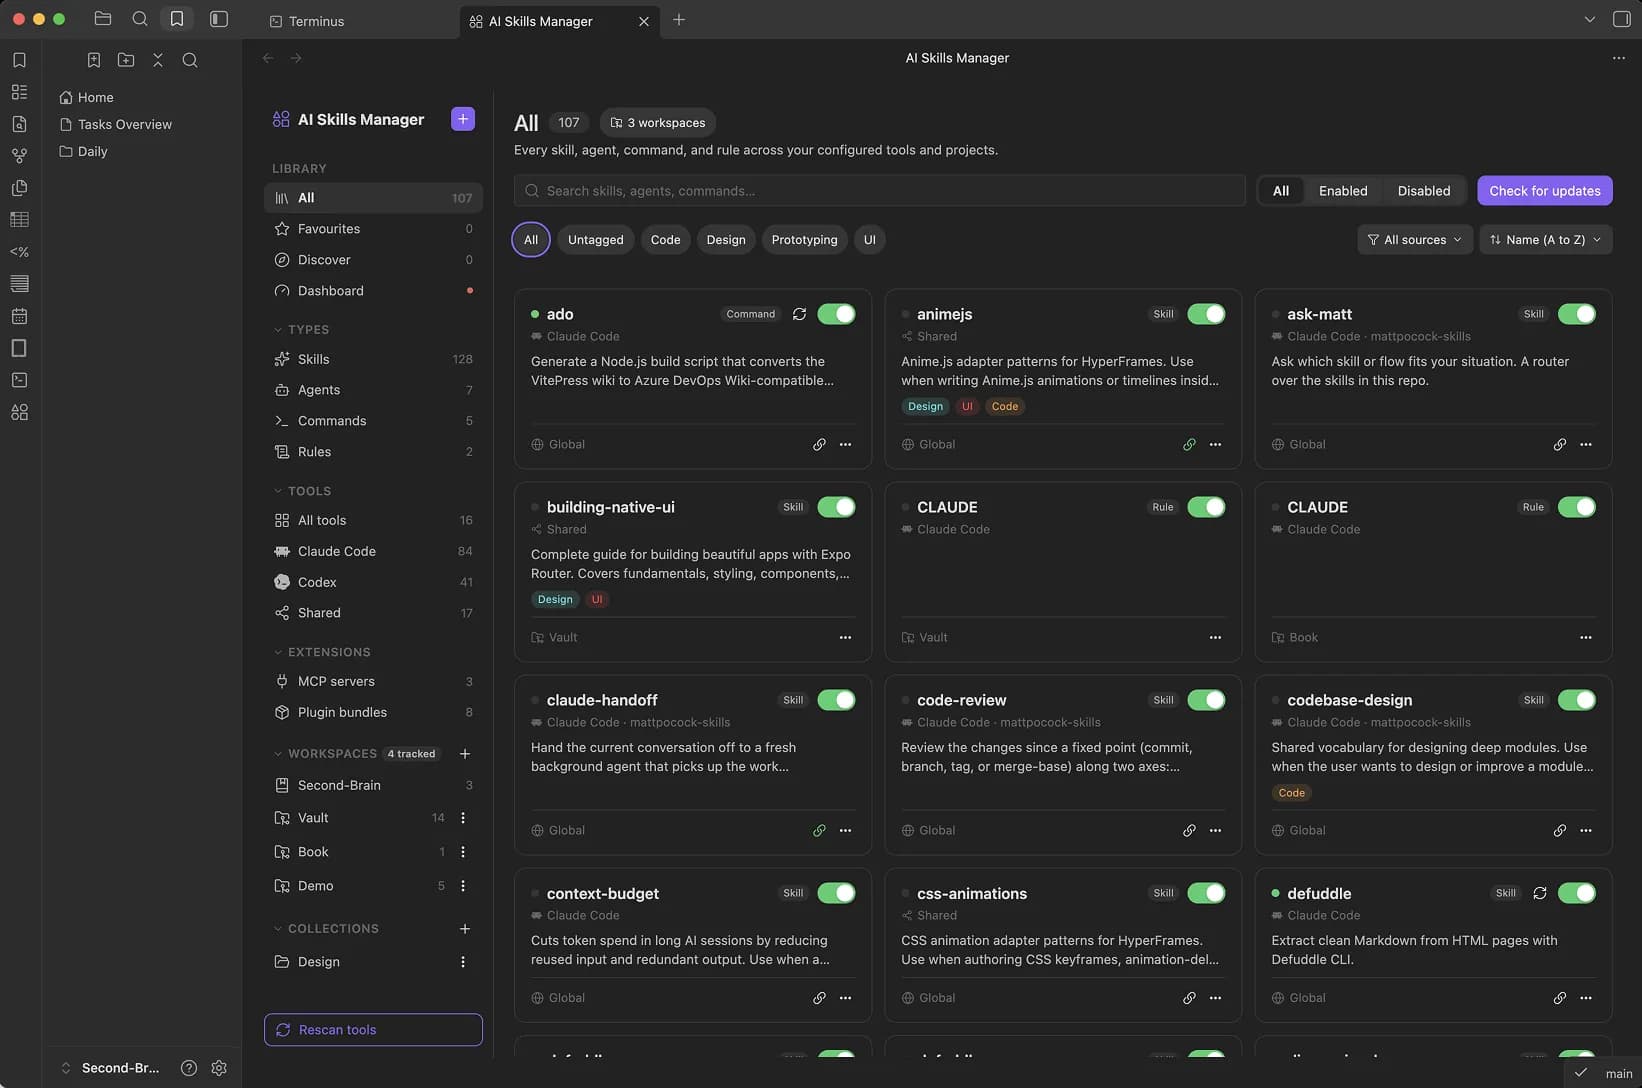Click the refresh icon on ado card
Screen dimensions: 1642x1088
[799, 314]
